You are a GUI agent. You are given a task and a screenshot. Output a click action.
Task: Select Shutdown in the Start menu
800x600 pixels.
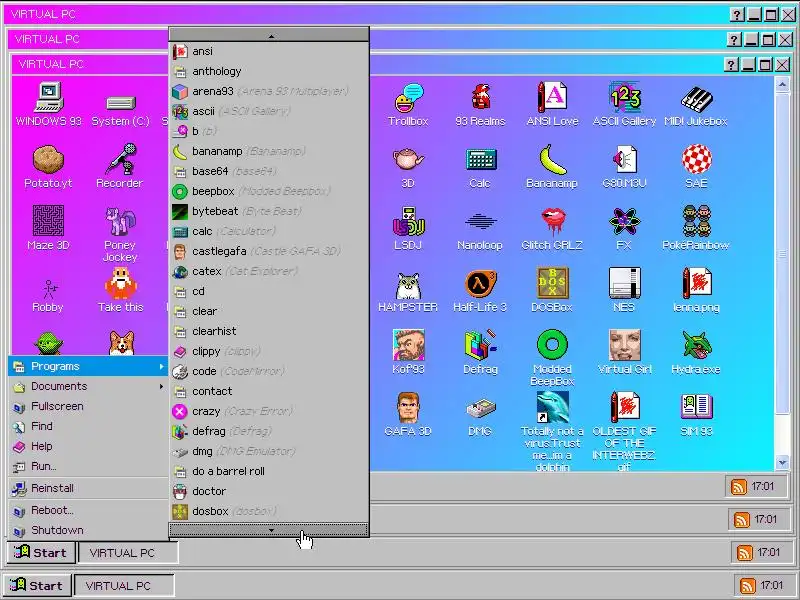(x=88, y=530)
